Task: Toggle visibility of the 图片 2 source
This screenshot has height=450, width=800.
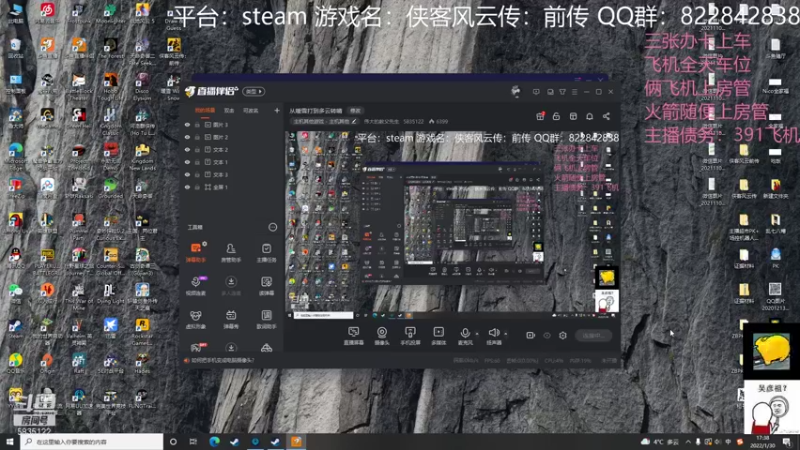Action: click(187, 137)
